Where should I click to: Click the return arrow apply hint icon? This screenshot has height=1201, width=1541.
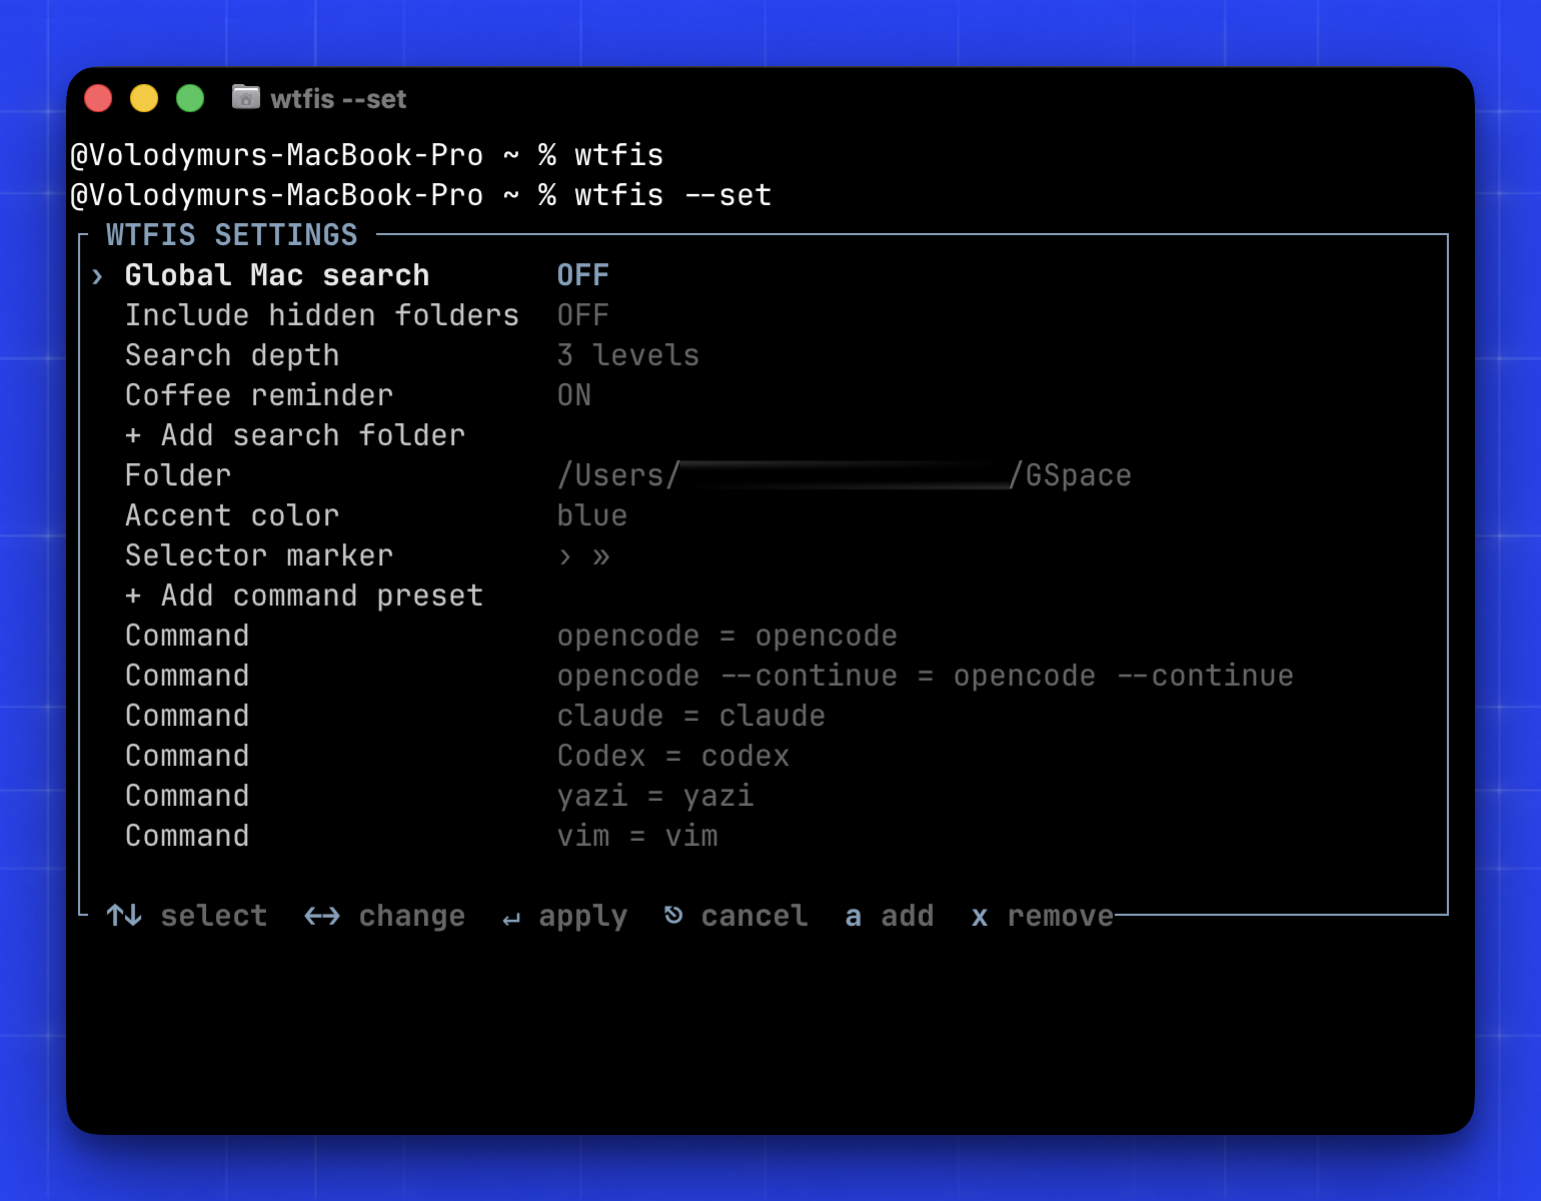(511, 919)
